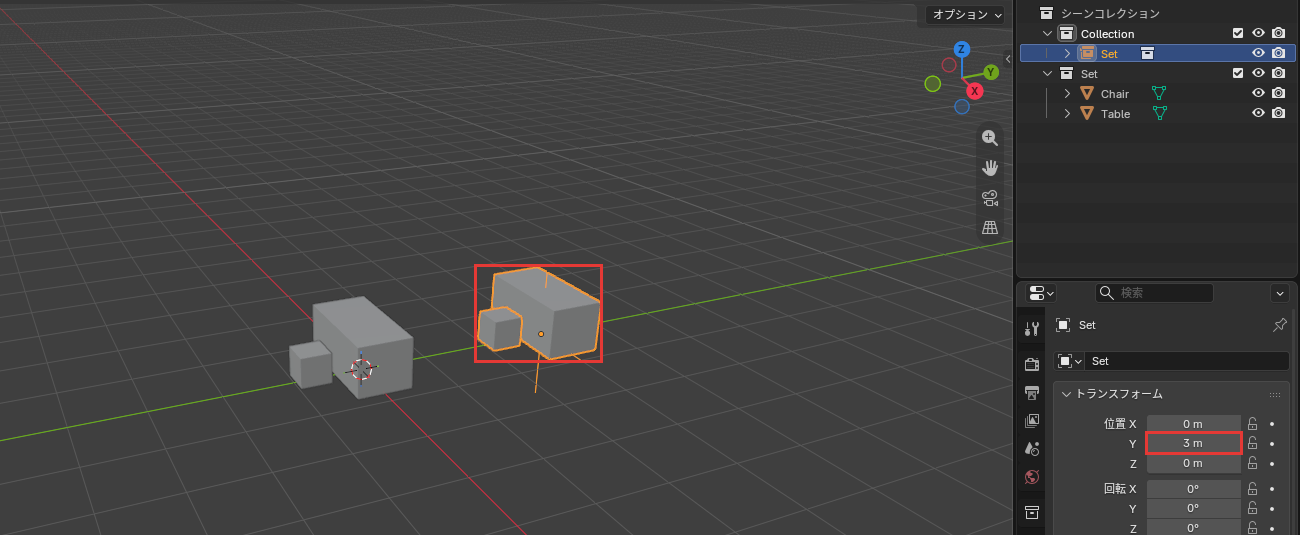Disable Chair in renders via camera icon
Screen dimensions: 1300x535
[x=1278, y=93]
